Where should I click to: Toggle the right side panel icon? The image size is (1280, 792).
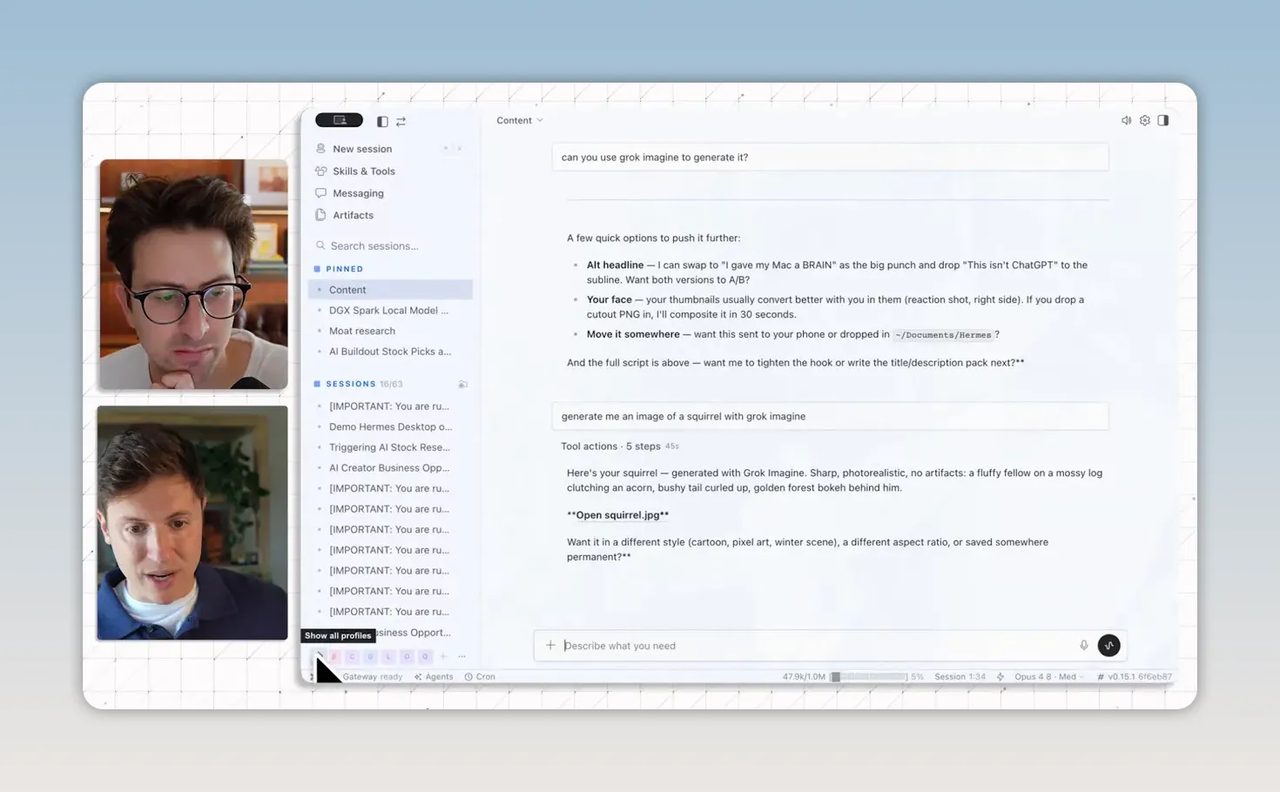click(x=1163, y=120)
